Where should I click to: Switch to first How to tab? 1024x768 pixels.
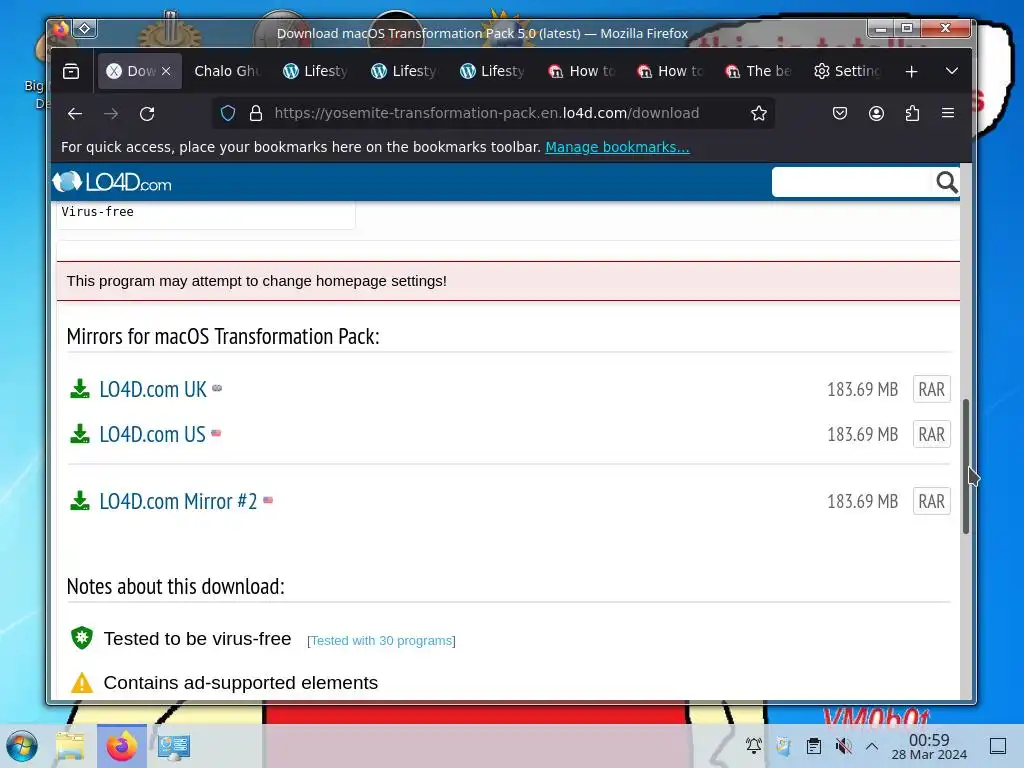(582, 71)
